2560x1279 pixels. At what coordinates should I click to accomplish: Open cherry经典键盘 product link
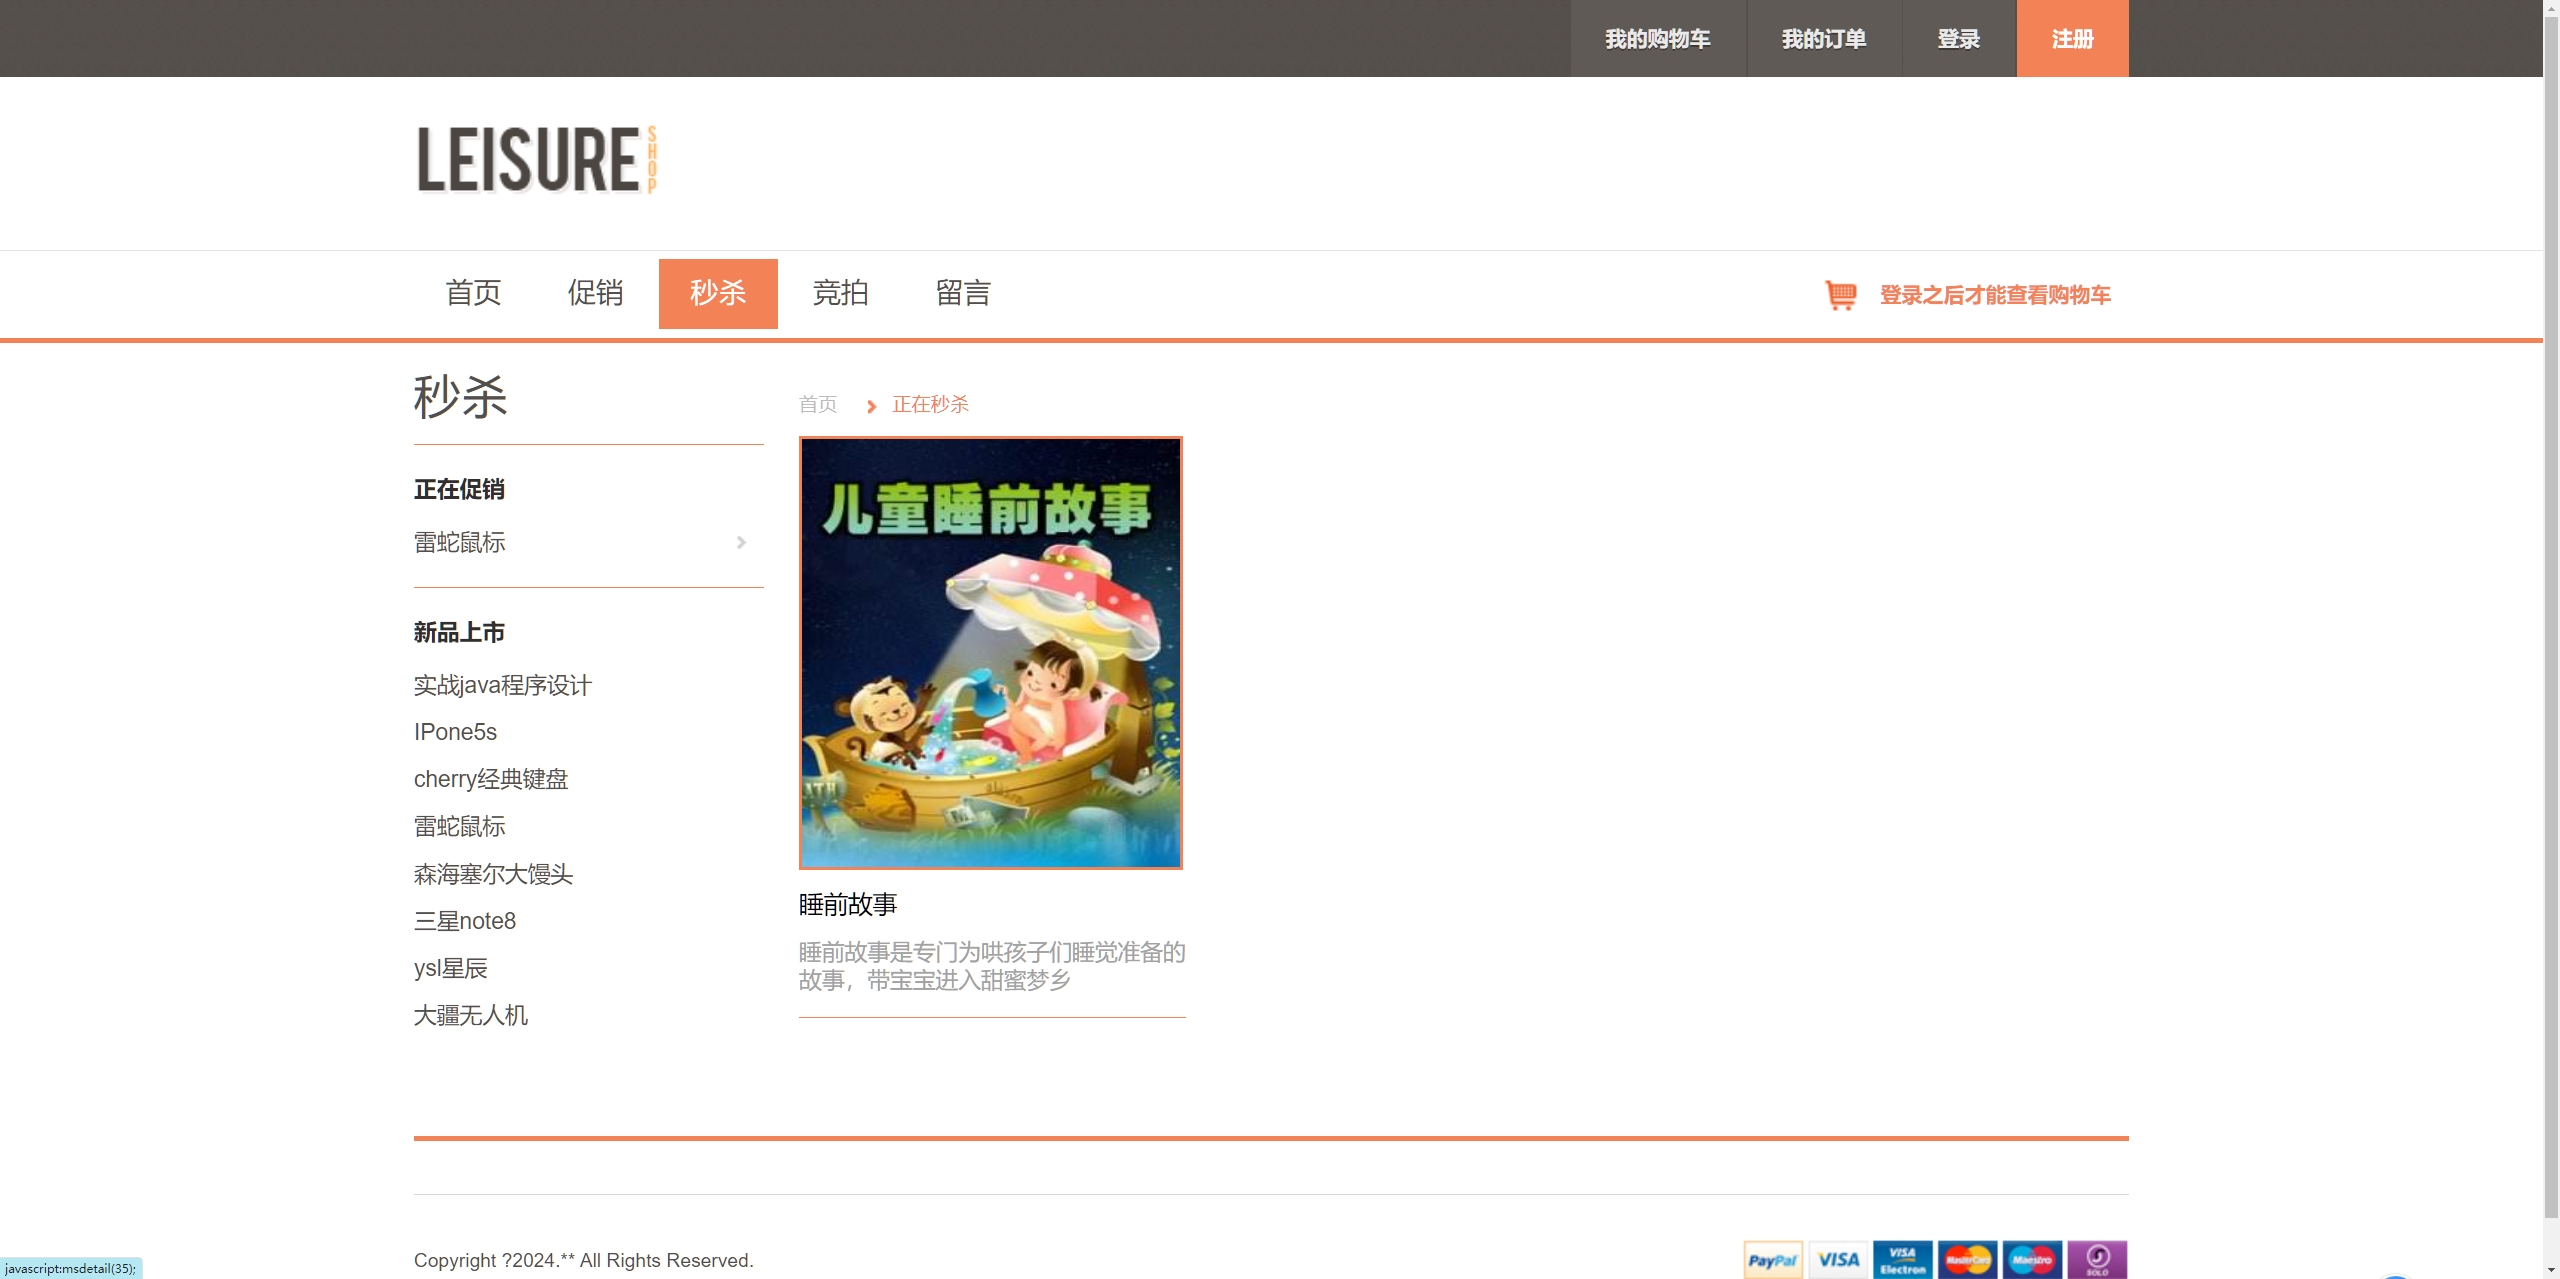pyautogui.click(x=491, y=779)
